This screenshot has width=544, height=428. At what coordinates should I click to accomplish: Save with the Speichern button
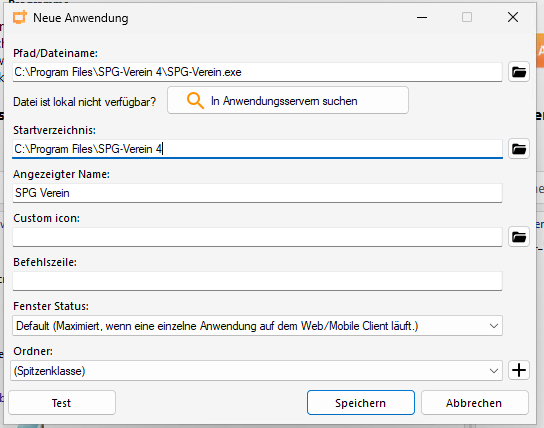click(x=360, y=403)
